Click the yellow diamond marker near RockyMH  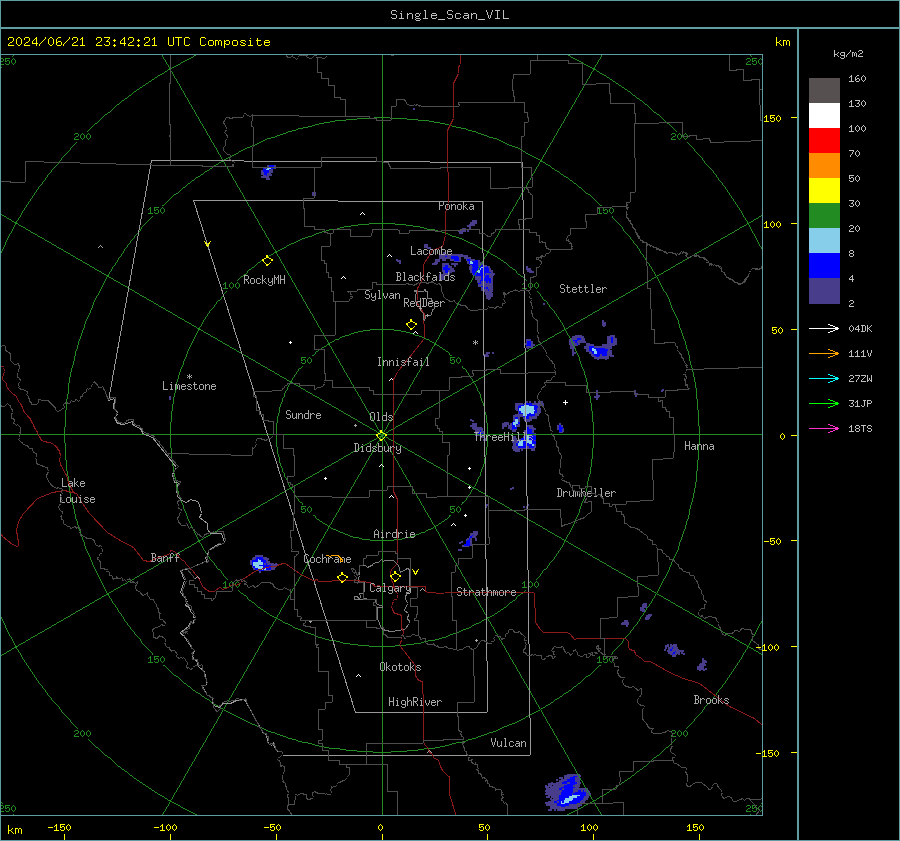point(267,261)
